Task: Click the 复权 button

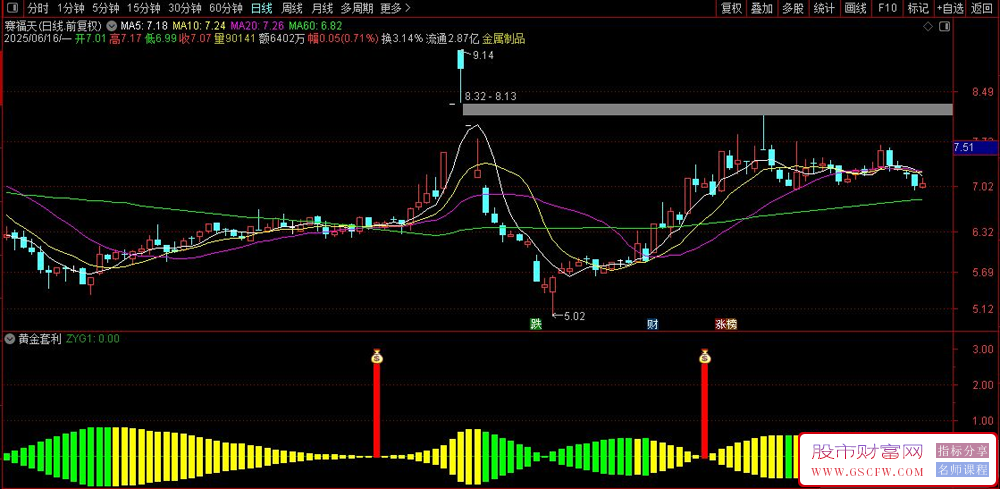Action: point(731,8)
